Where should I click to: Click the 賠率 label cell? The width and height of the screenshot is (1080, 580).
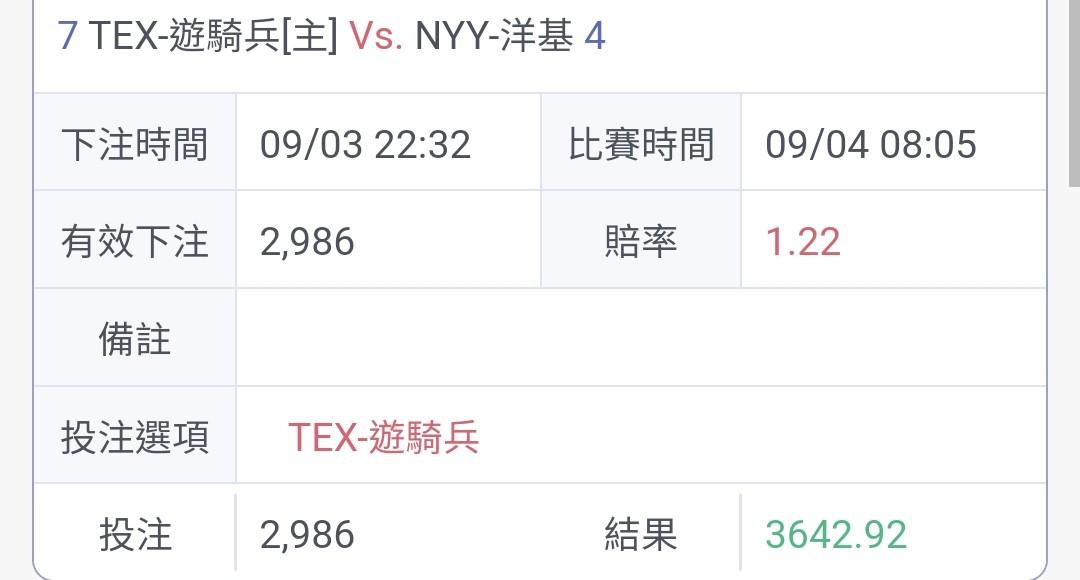[x=641, y=240]
